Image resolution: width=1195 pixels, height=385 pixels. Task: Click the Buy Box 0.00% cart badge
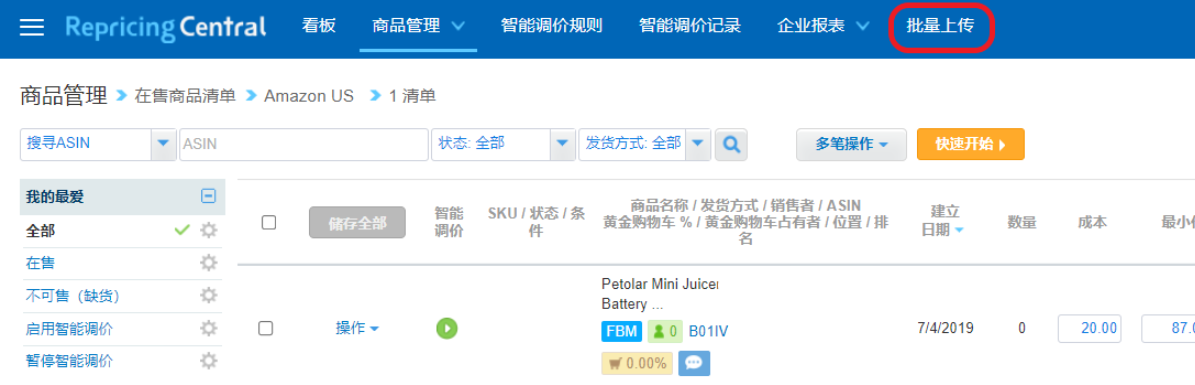(x=637, y=364)
